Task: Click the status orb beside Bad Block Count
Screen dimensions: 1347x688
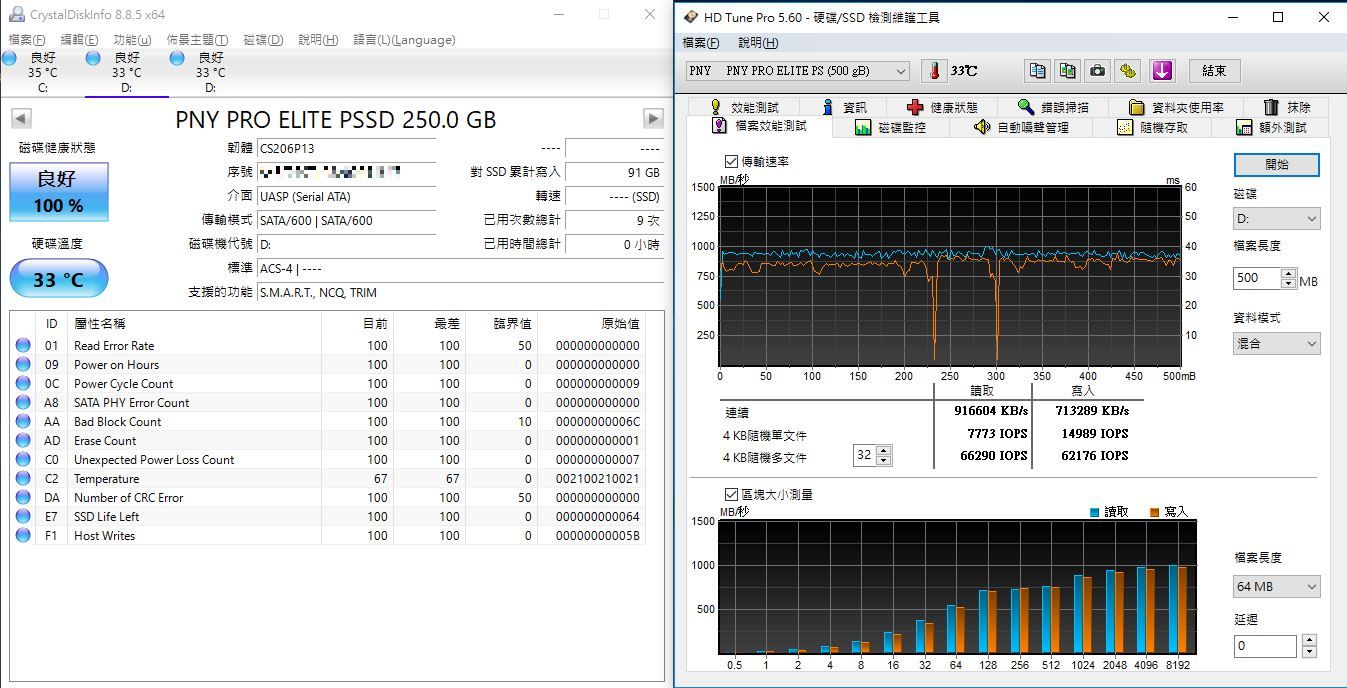Action: pos(23,422)
